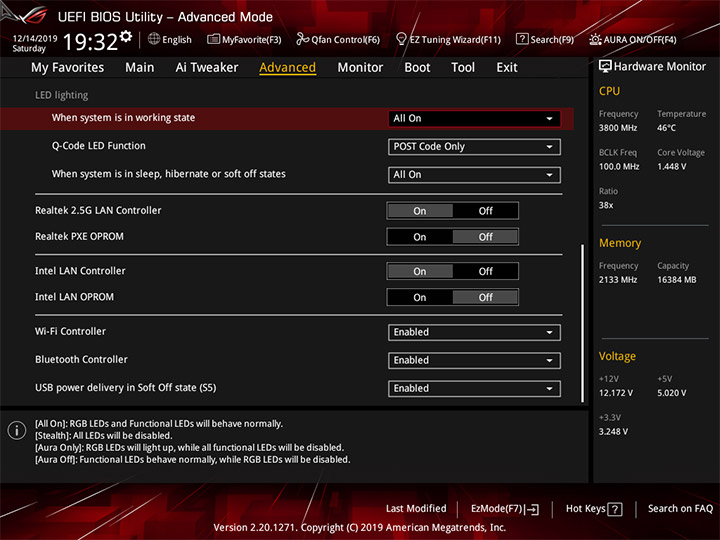
Task: Open Bluetooth Controller dropdown
Action: tap(474, 360)
